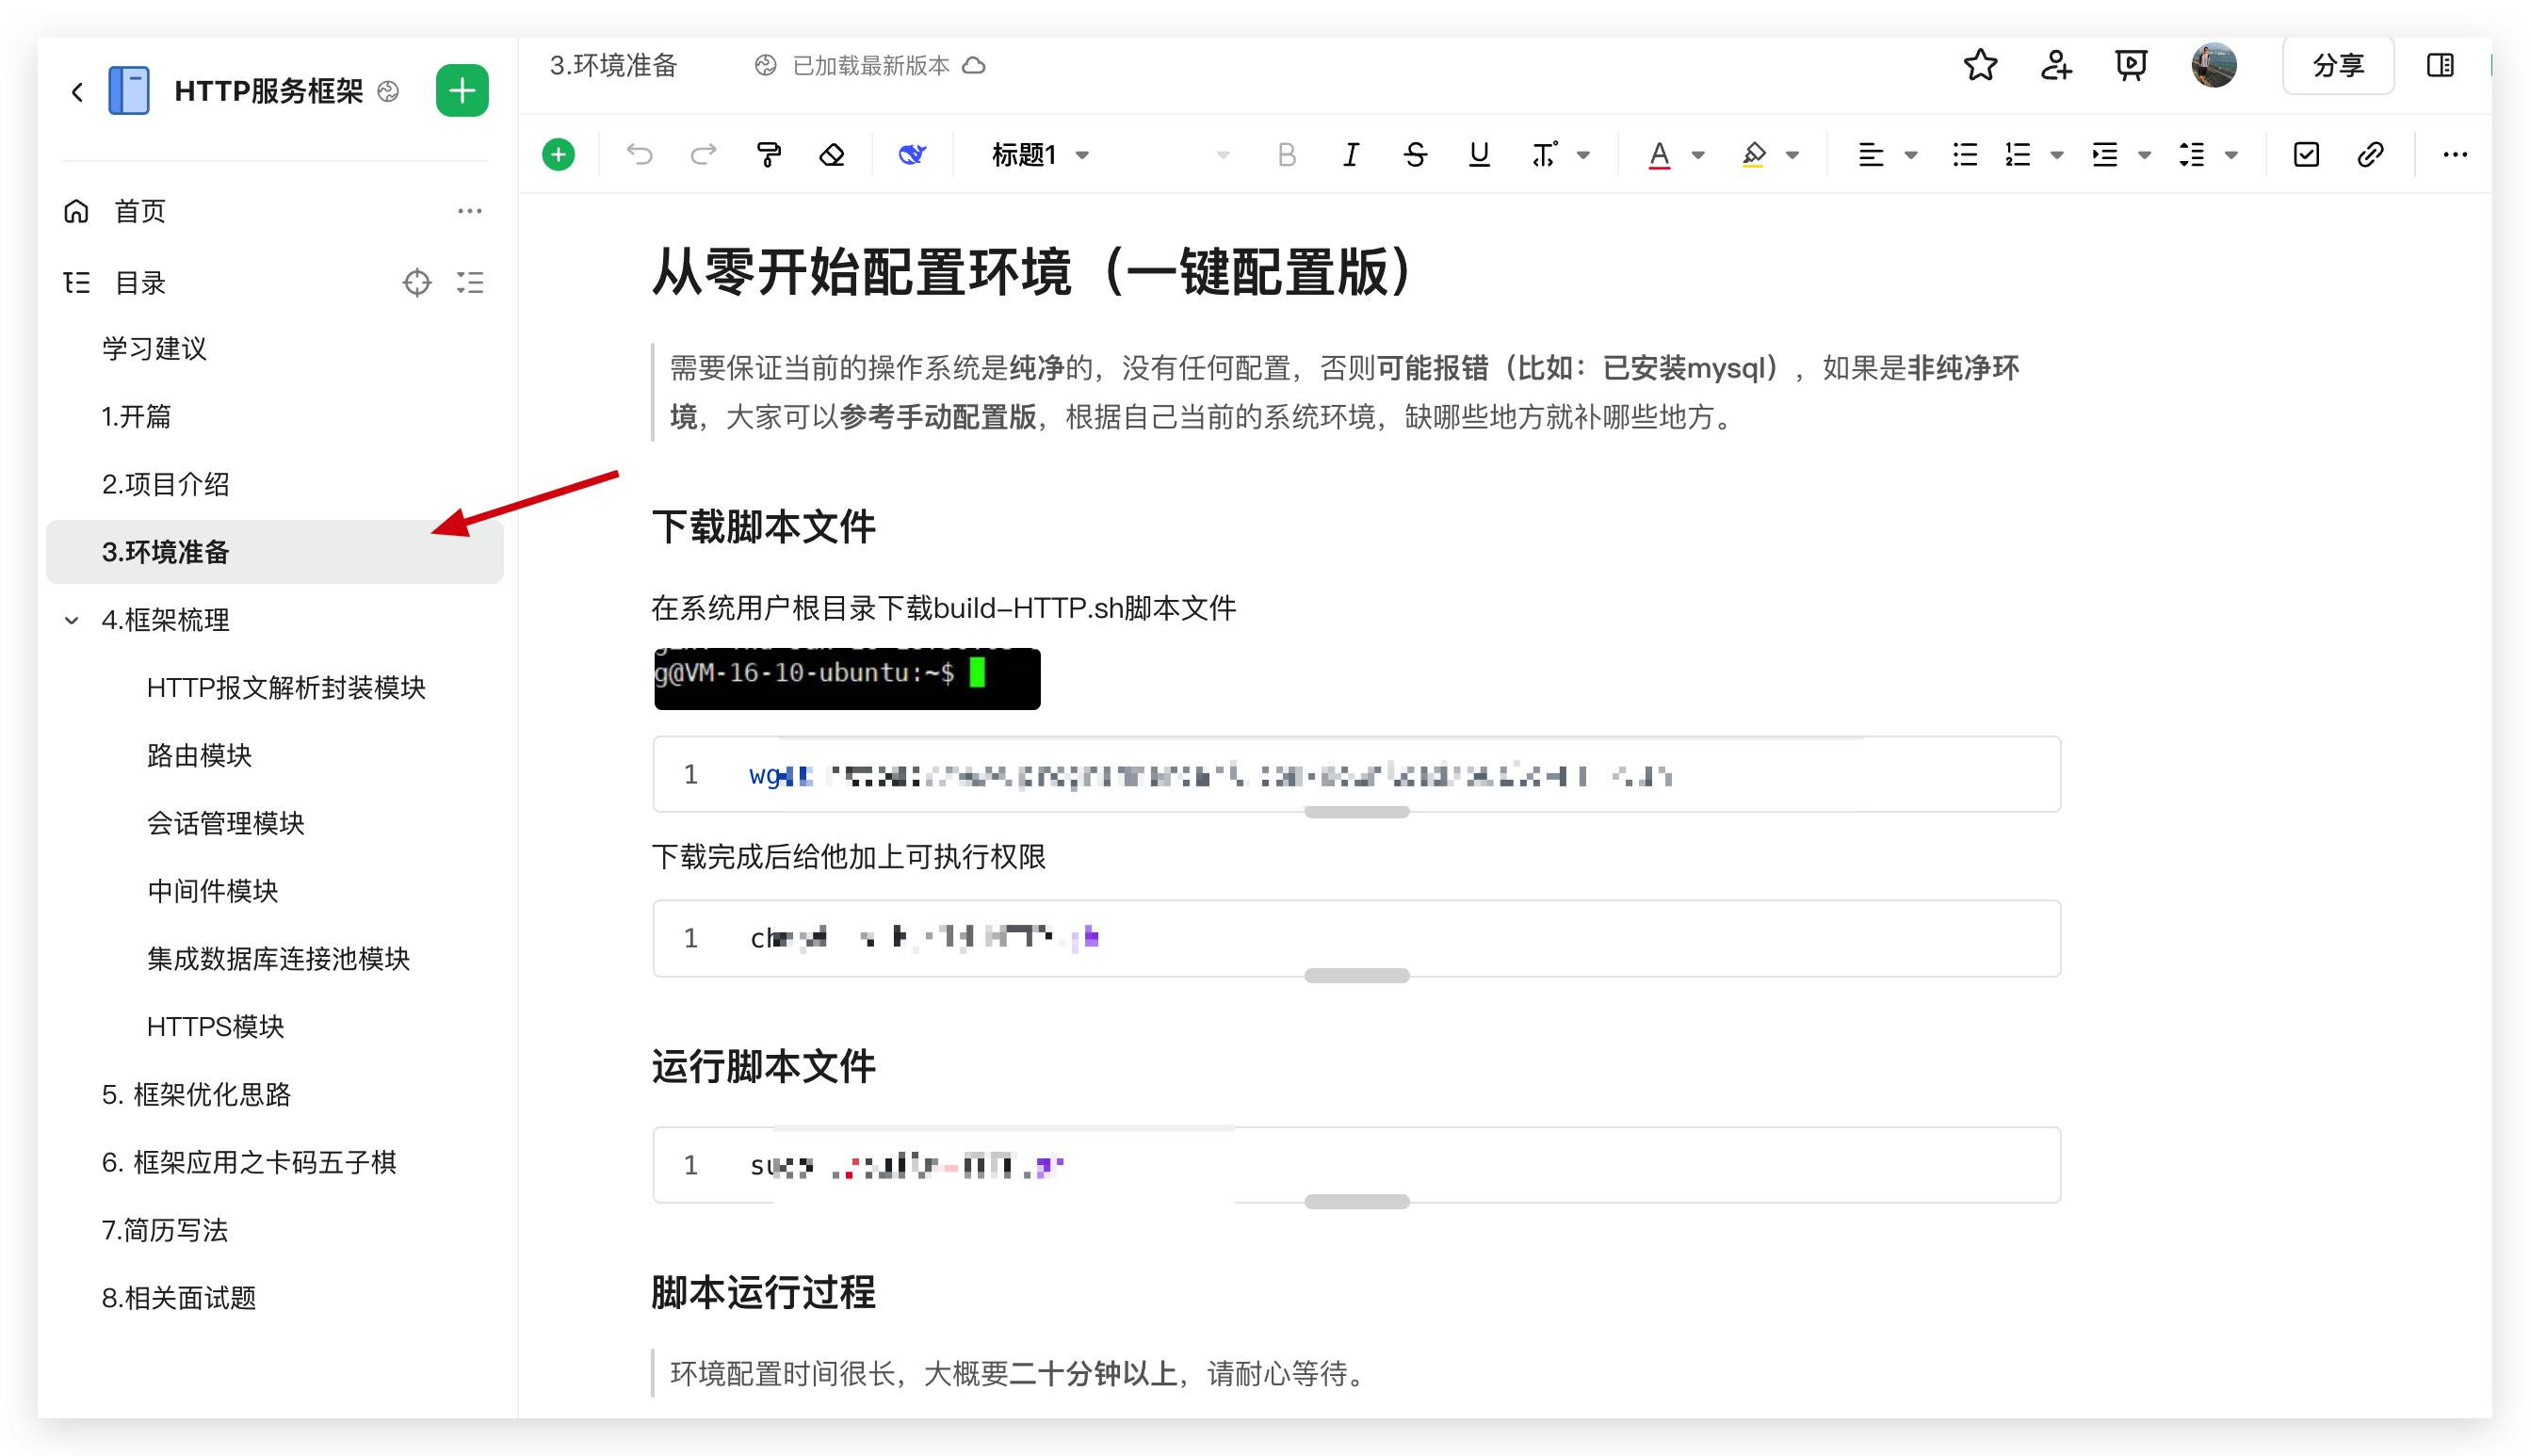
Task: Click the terminal screenshot image
Action: (x=847, y=678)
